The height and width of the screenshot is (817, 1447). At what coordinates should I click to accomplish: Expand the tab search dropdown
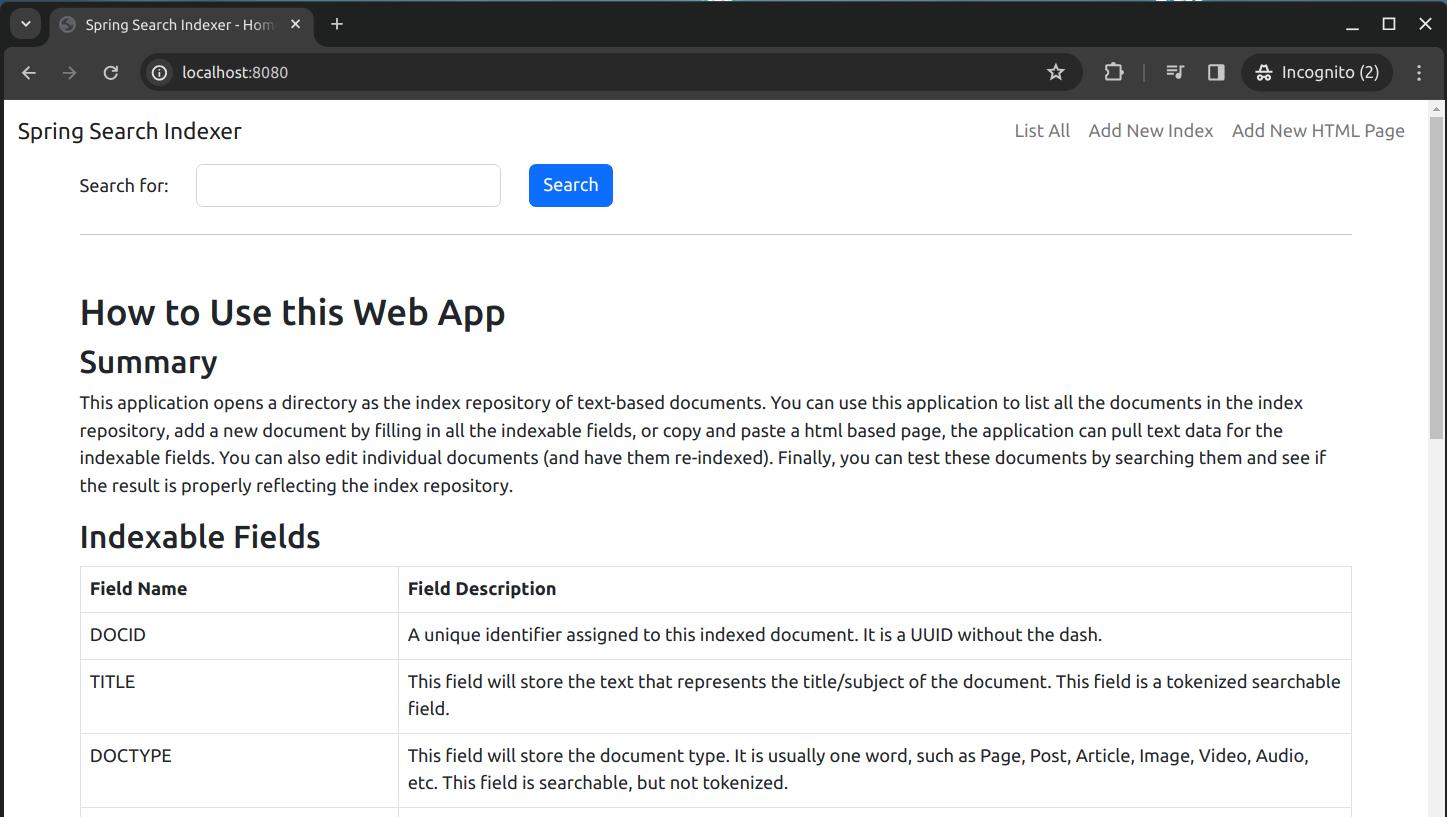26,24
